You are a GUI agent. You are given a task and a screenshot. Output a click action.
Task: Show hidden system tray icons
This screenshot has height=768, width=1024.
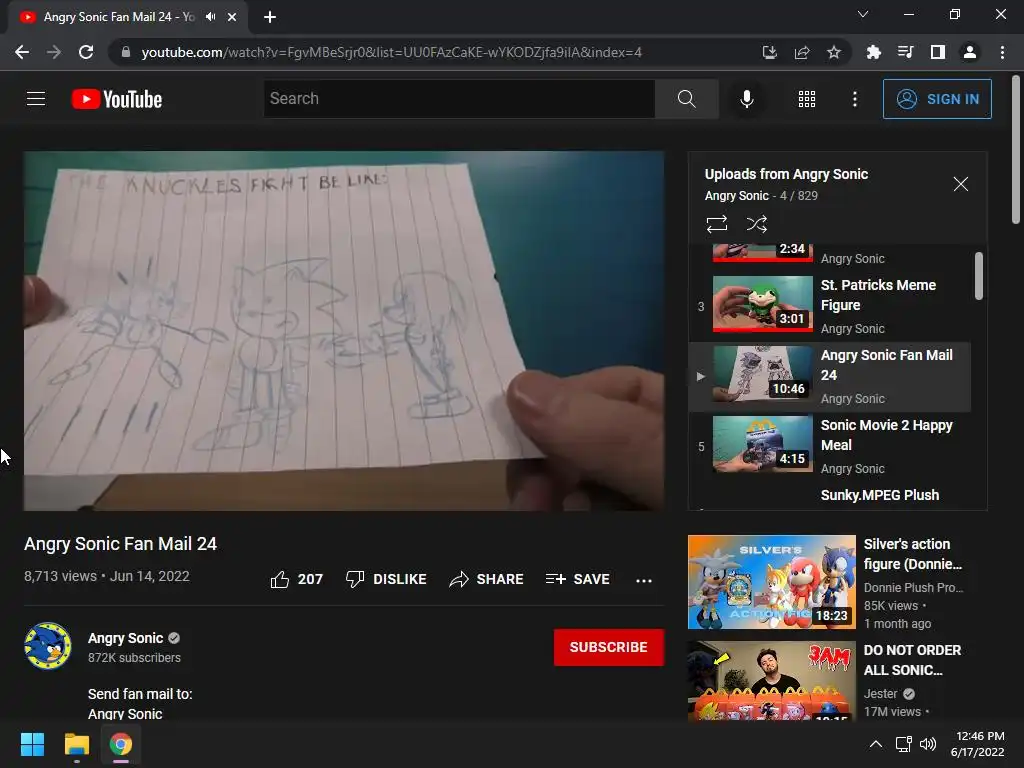[876, 744]
